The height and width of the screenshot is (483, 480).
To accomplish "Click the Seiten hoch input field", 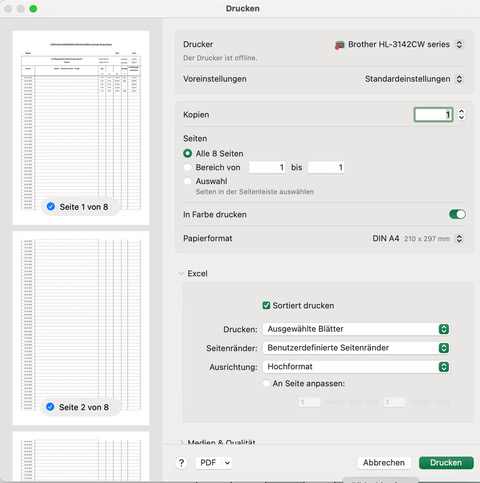I will click(x=395, y=402).
